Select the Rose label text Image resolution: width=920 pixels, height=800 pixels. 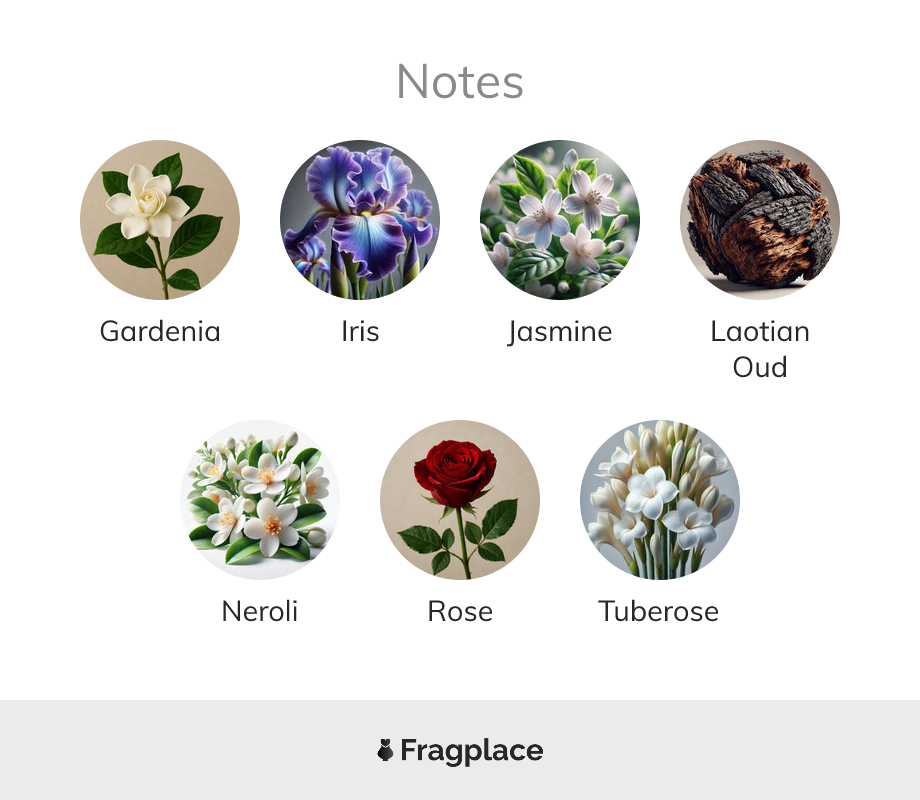(460, 611)
